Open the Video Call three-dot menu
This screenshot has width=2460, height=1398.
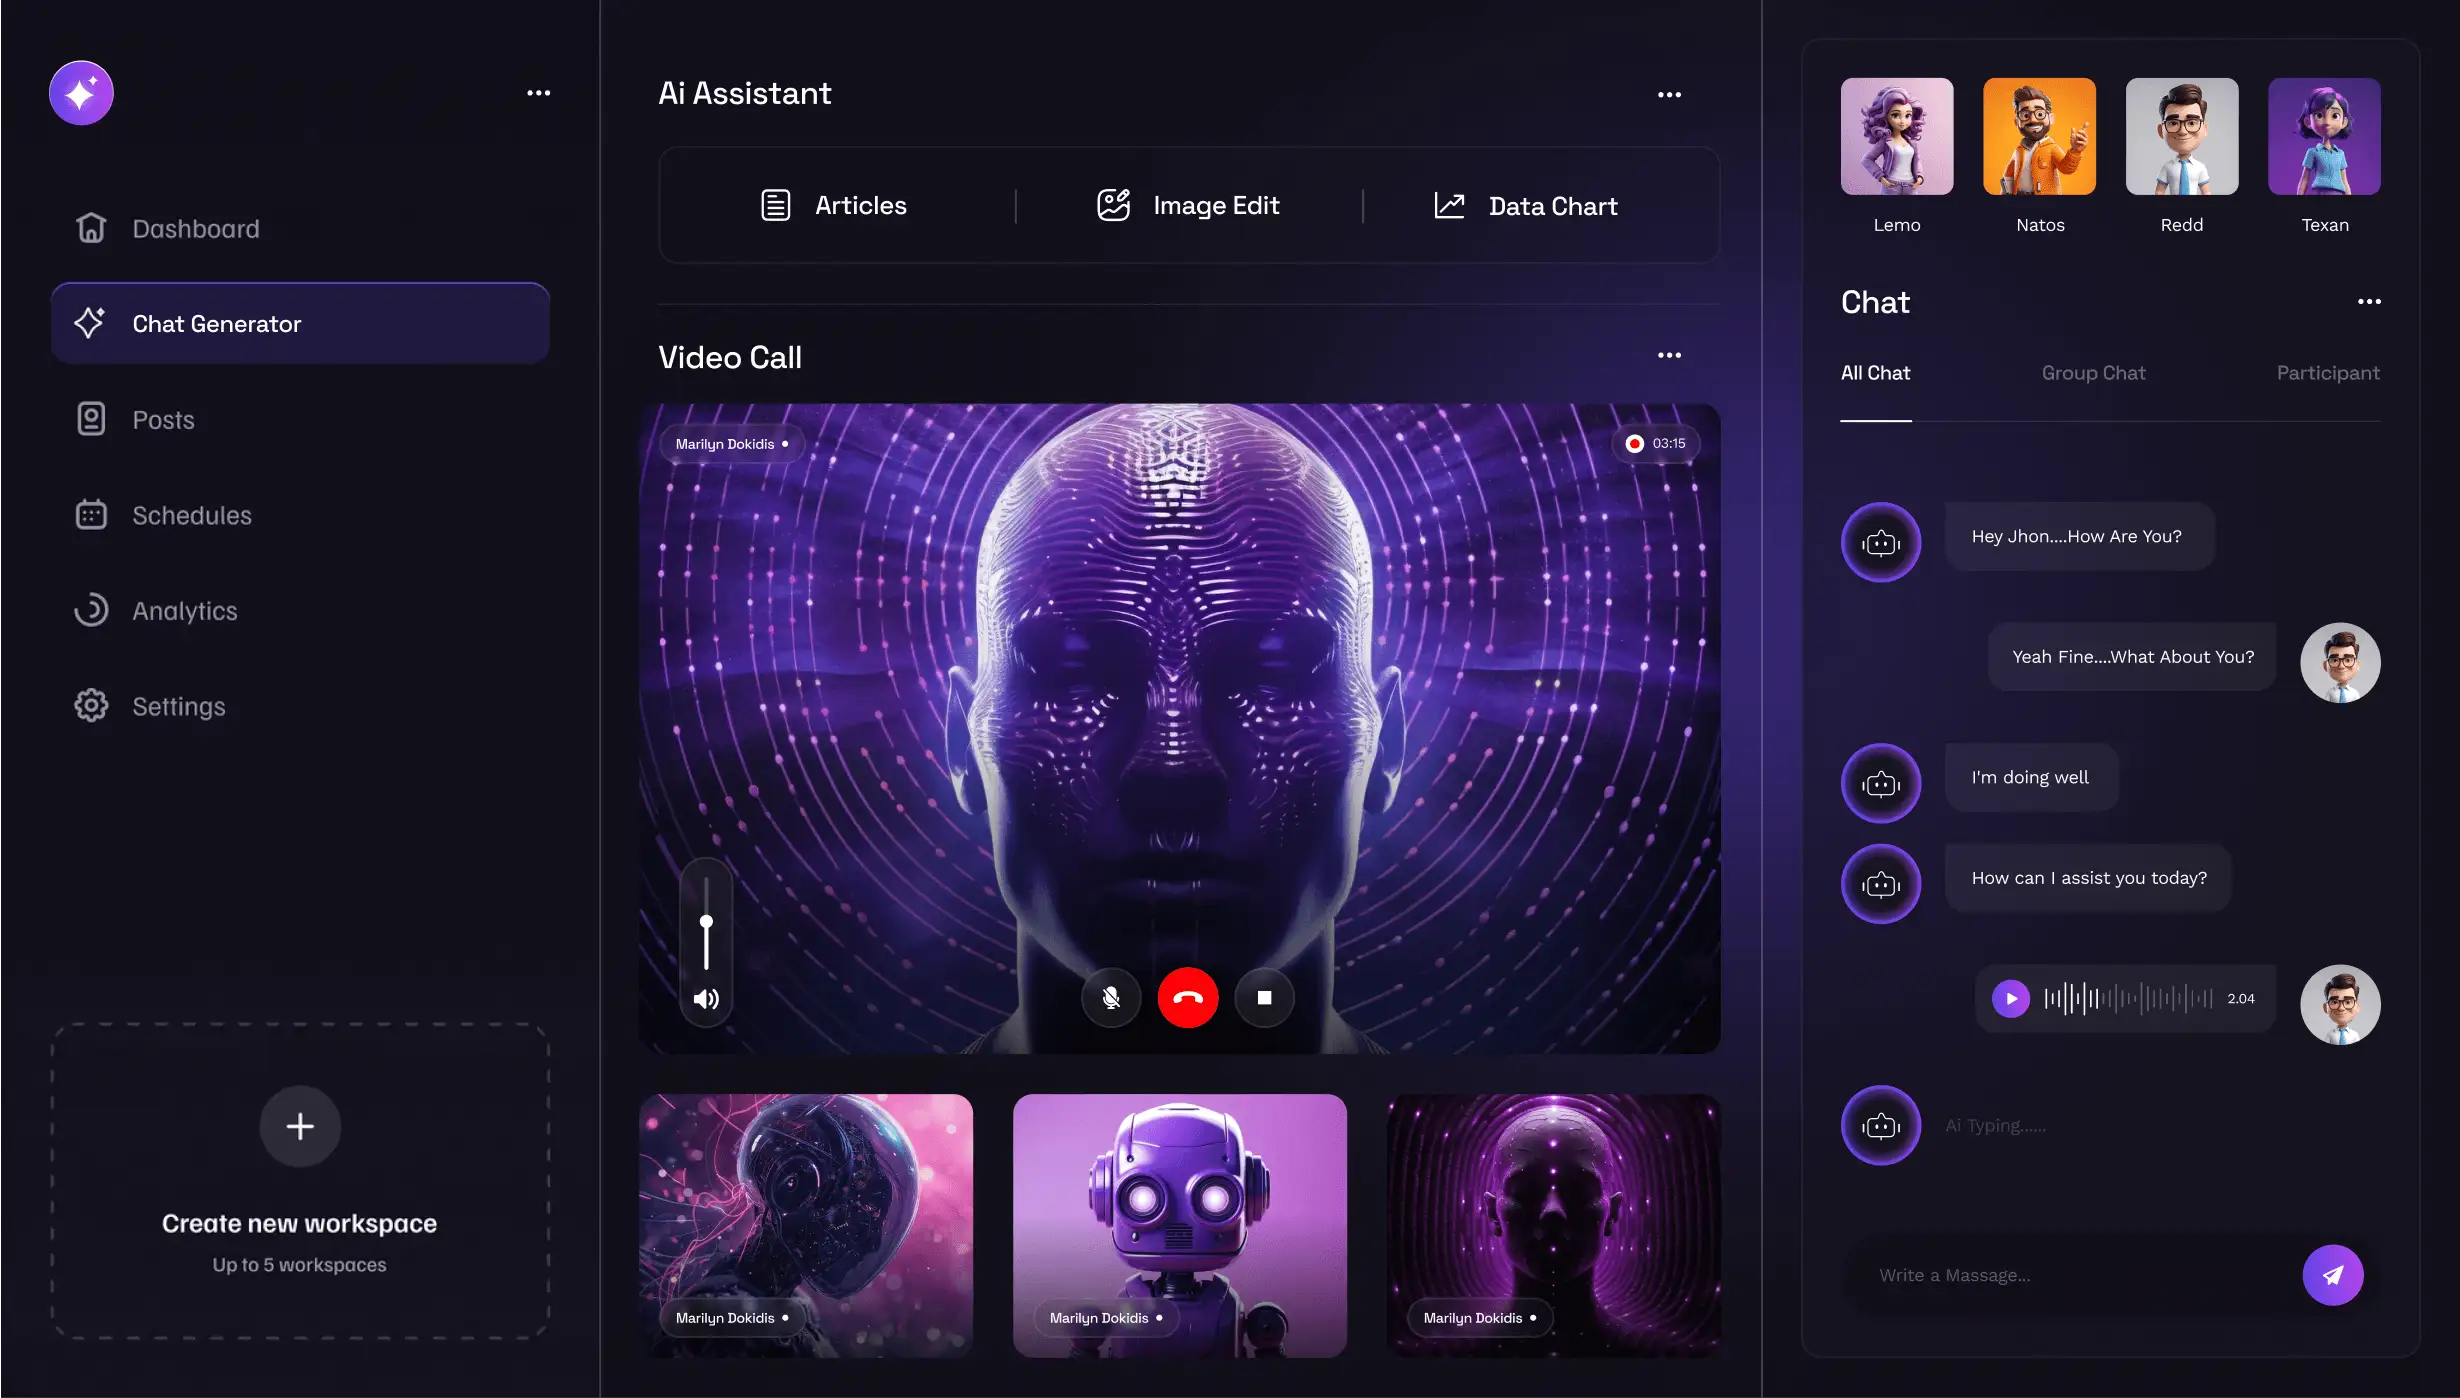tap(1669, 356)
